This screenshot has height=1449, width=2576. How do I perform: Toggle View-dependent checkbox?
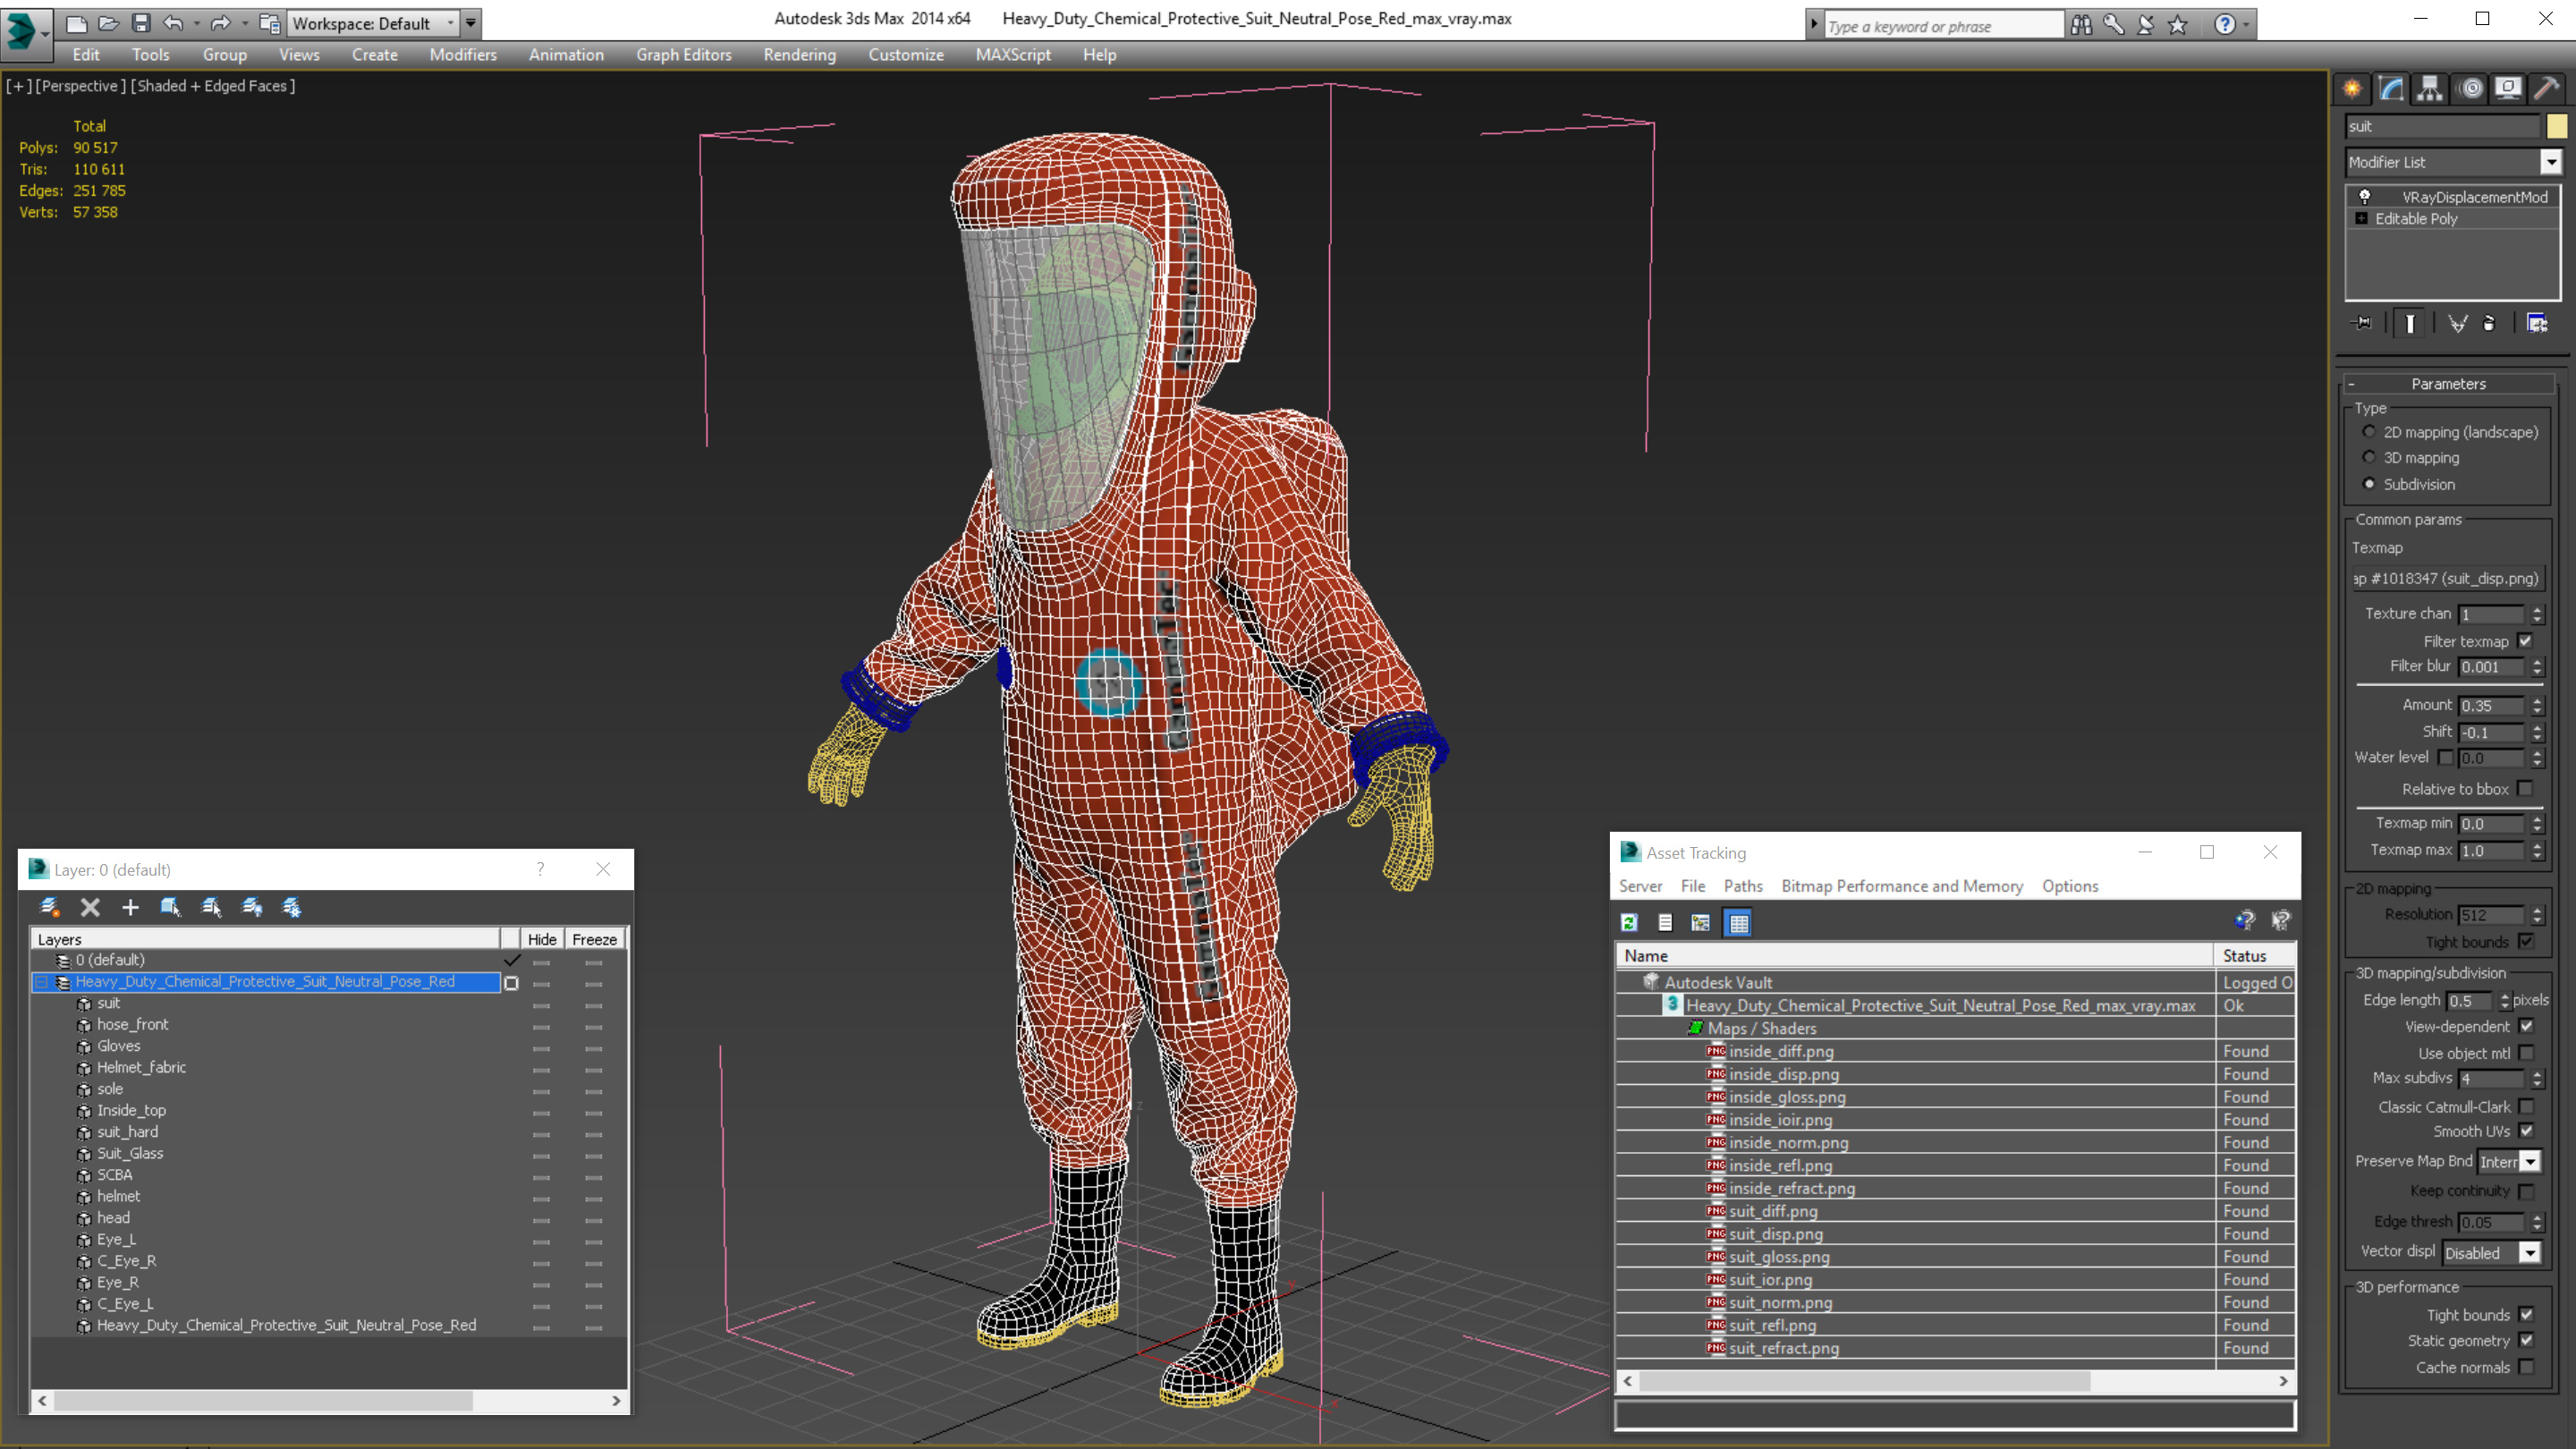click(x=2526, y=1026)
